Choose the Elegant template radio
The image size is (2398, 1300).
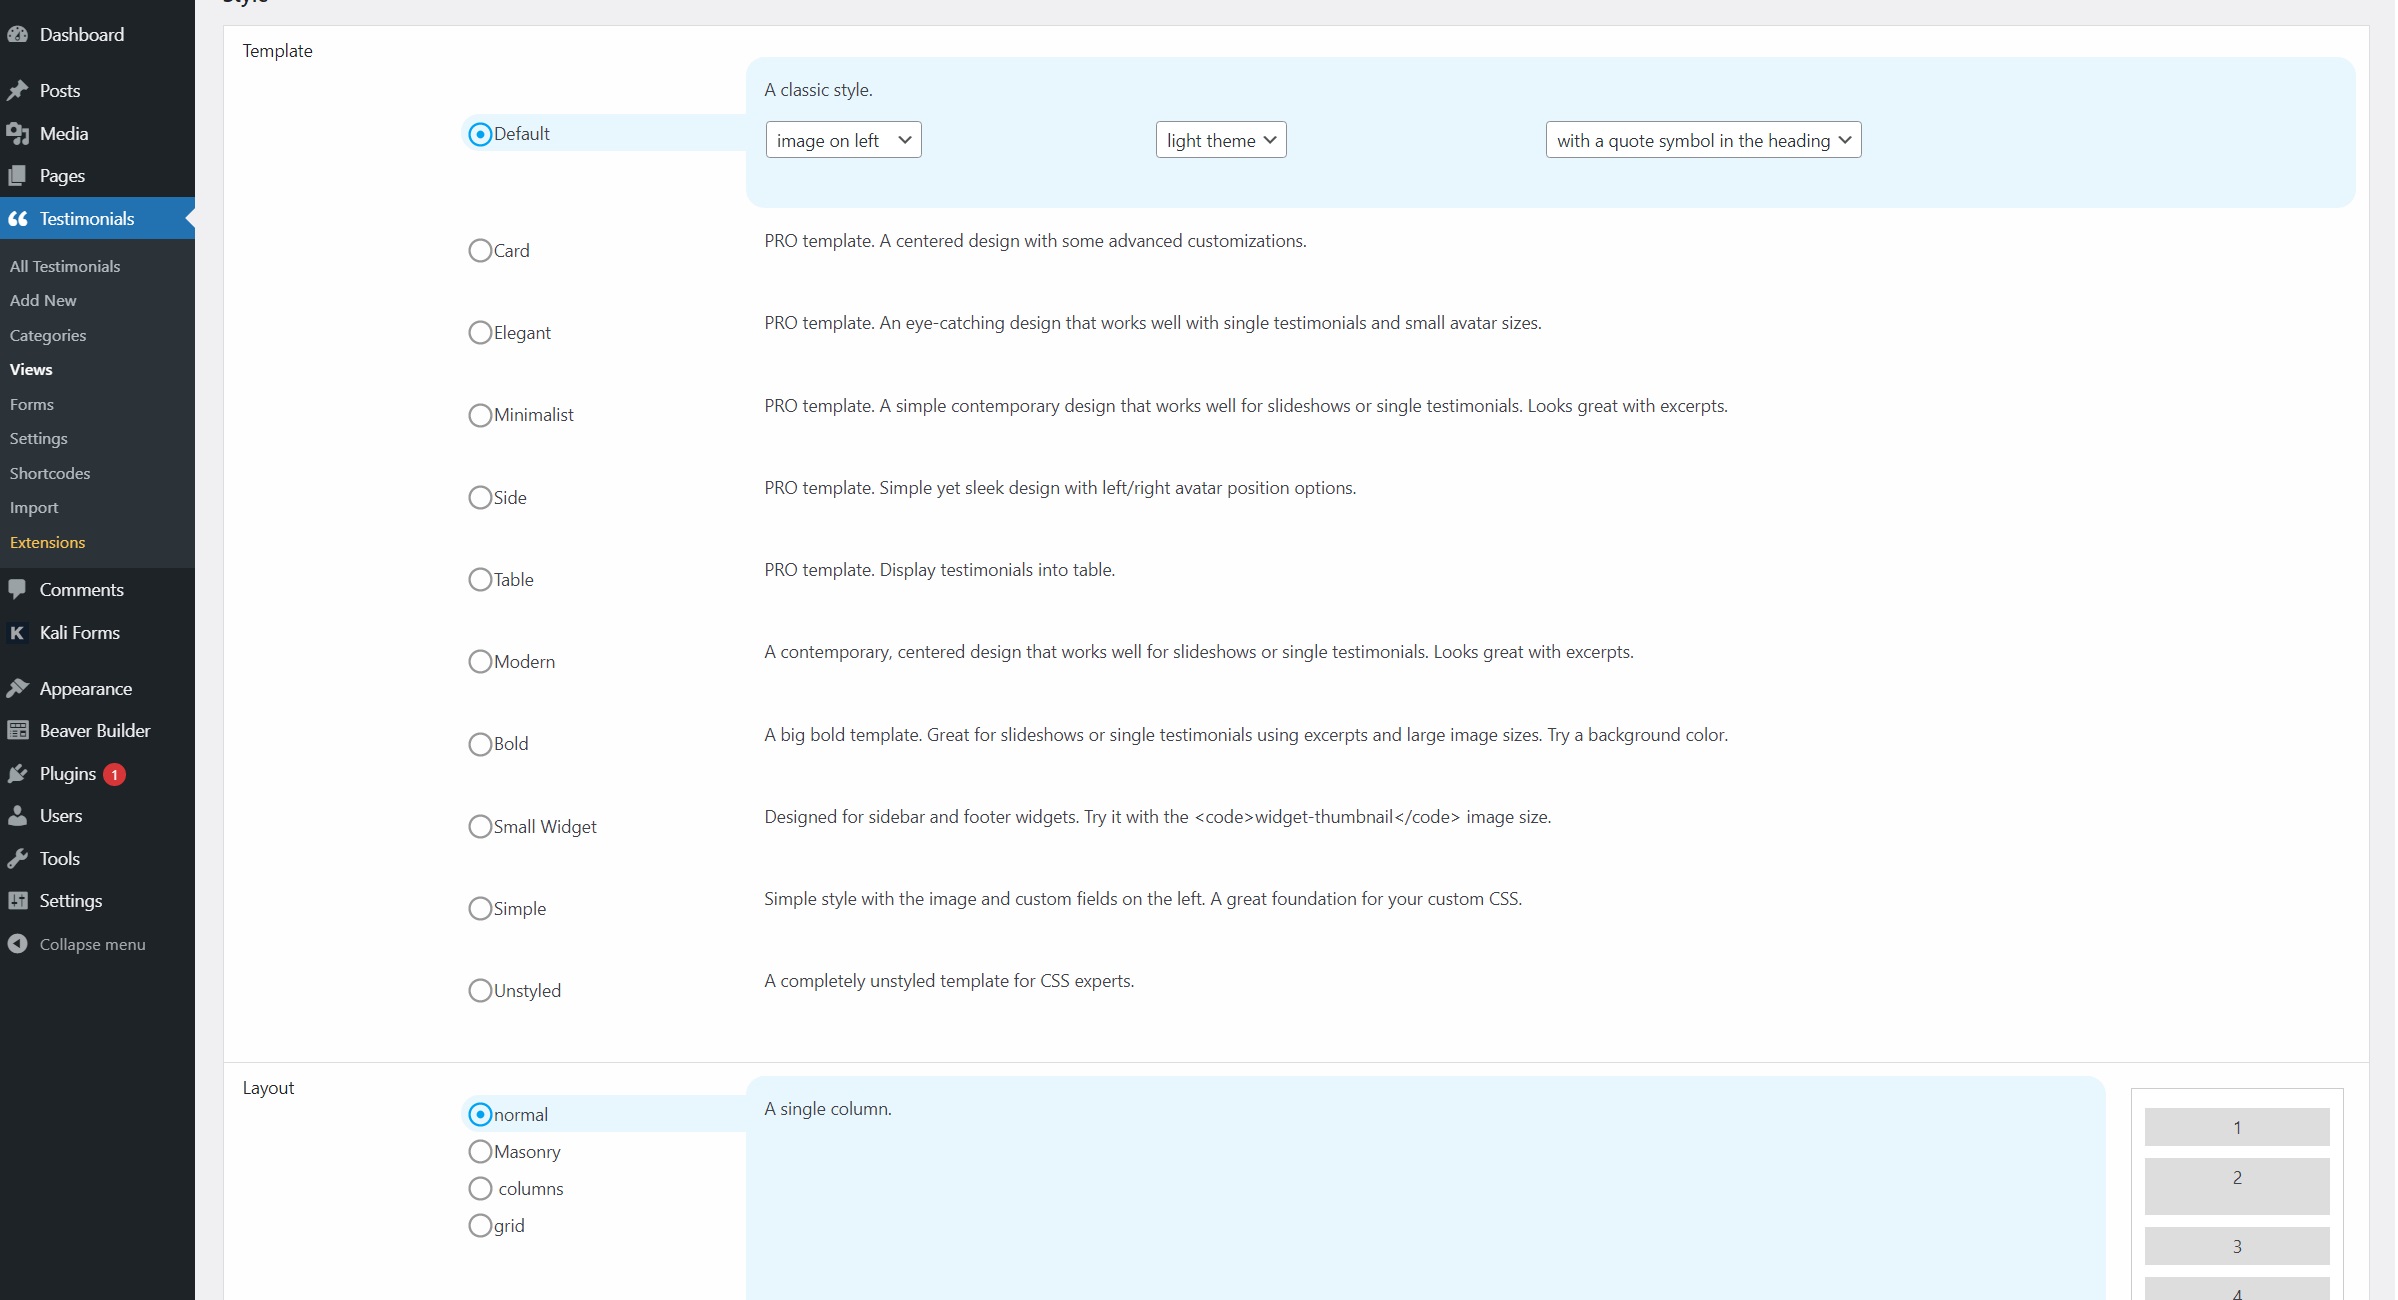pyautogui.click(x=480, y=333)
